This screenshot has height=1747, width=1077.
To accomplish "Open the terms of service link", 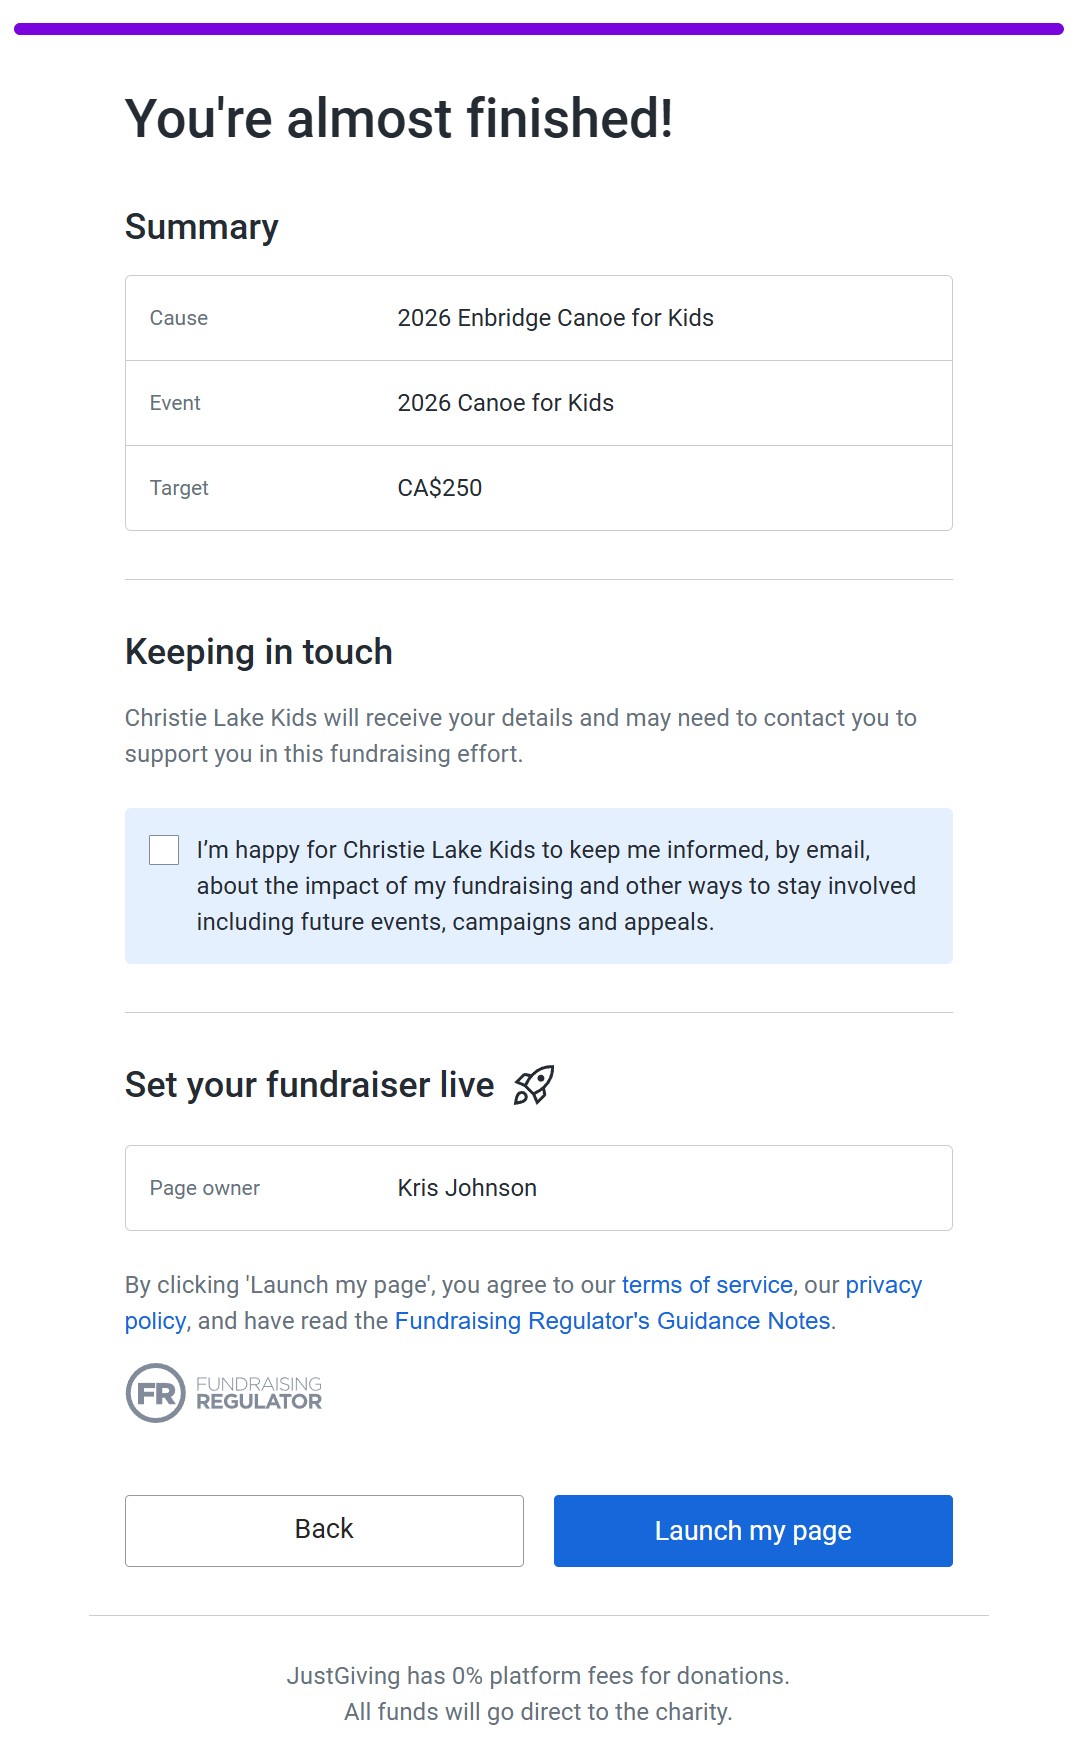I will [x=707, y=1285].
